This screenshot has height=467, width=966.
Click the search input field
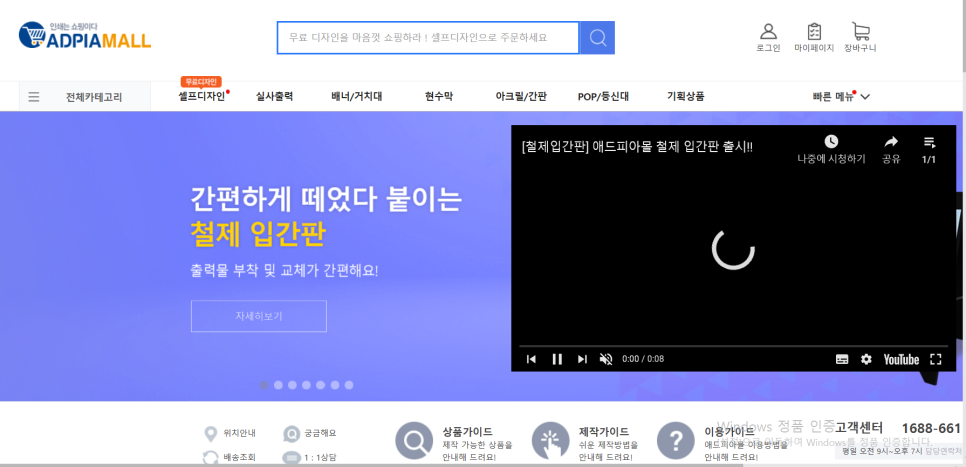pyautogui.click(x=428, y=38)
